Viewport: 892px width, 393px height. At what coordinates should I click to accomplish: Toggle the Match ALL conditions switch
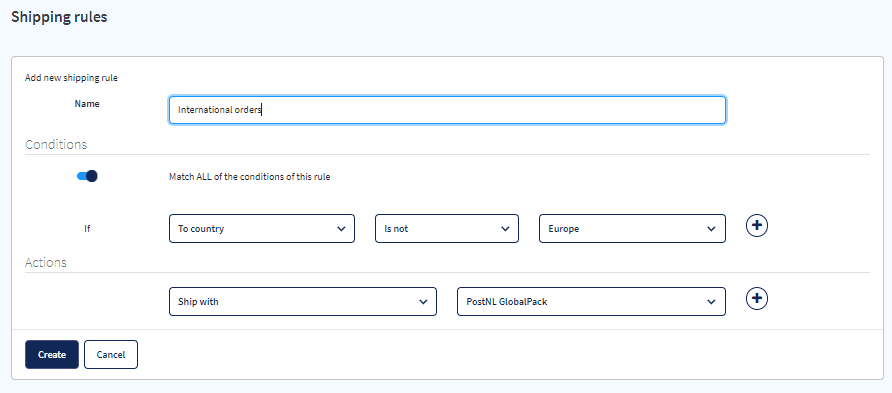(x=87, y=176)
